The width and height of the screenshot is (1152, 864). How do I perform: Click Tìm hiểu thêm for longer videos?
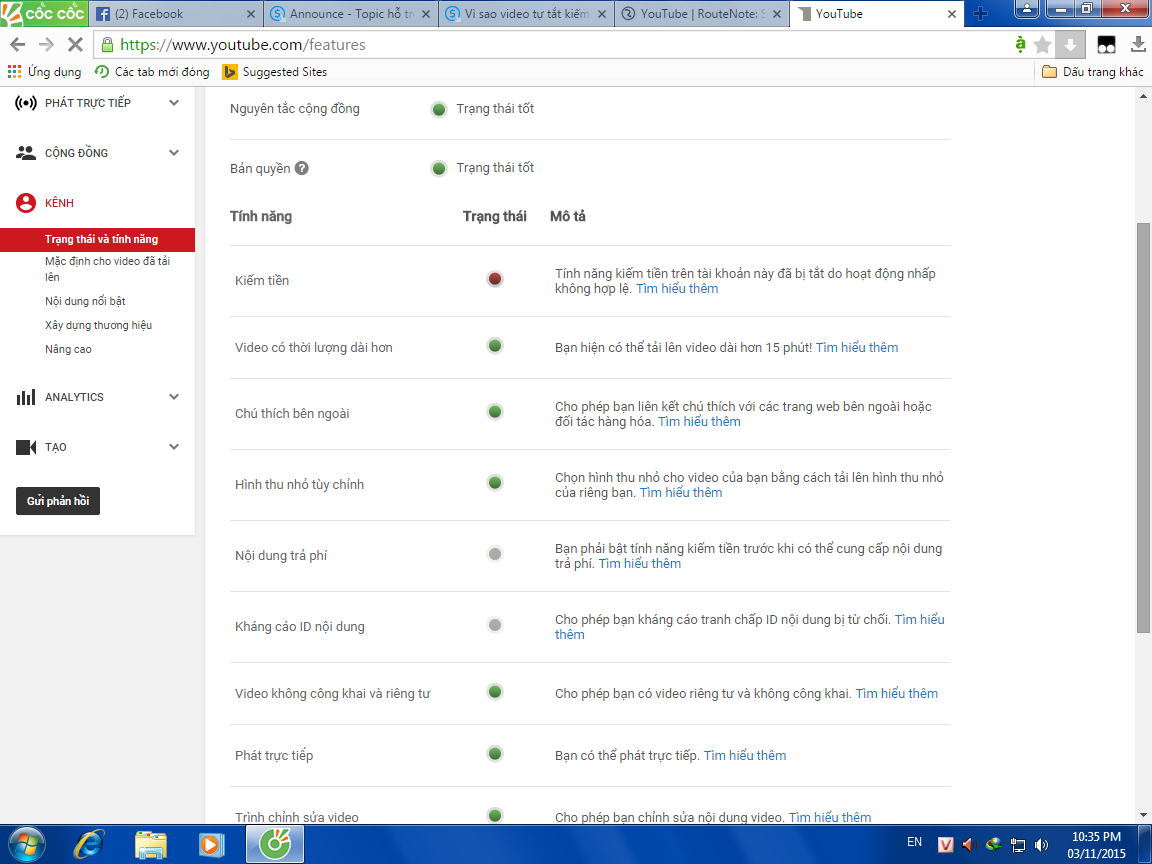coord(857,348)
